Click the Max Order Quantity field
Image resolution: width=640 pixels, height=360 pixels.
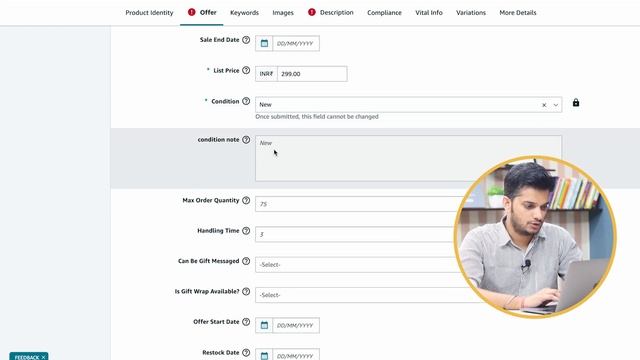point(357,204)
